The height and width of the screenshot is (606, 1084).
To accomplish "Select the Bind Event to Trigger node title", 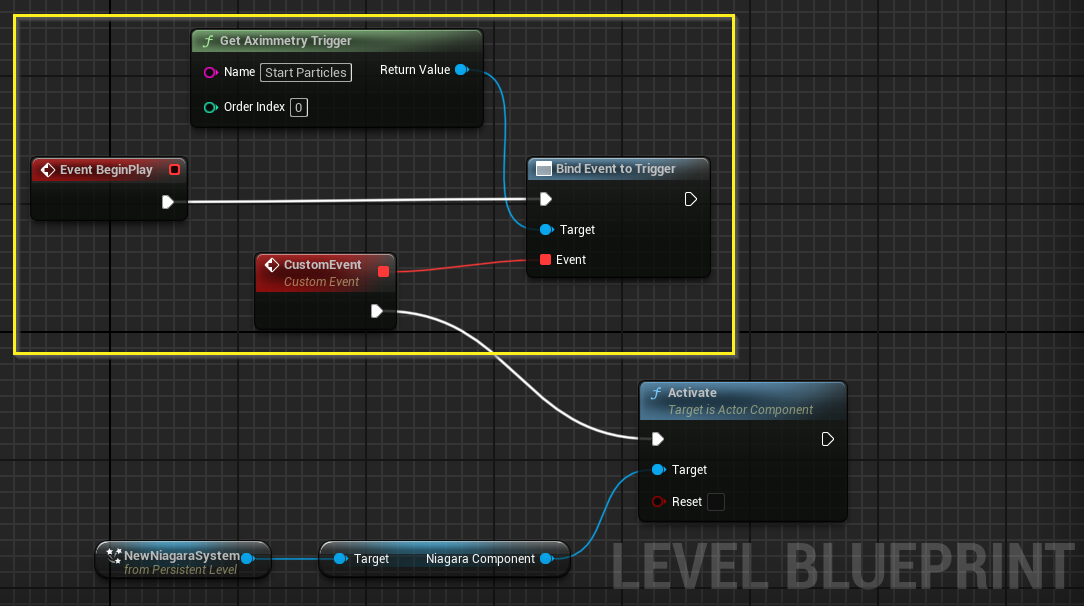I will point(615,169).
